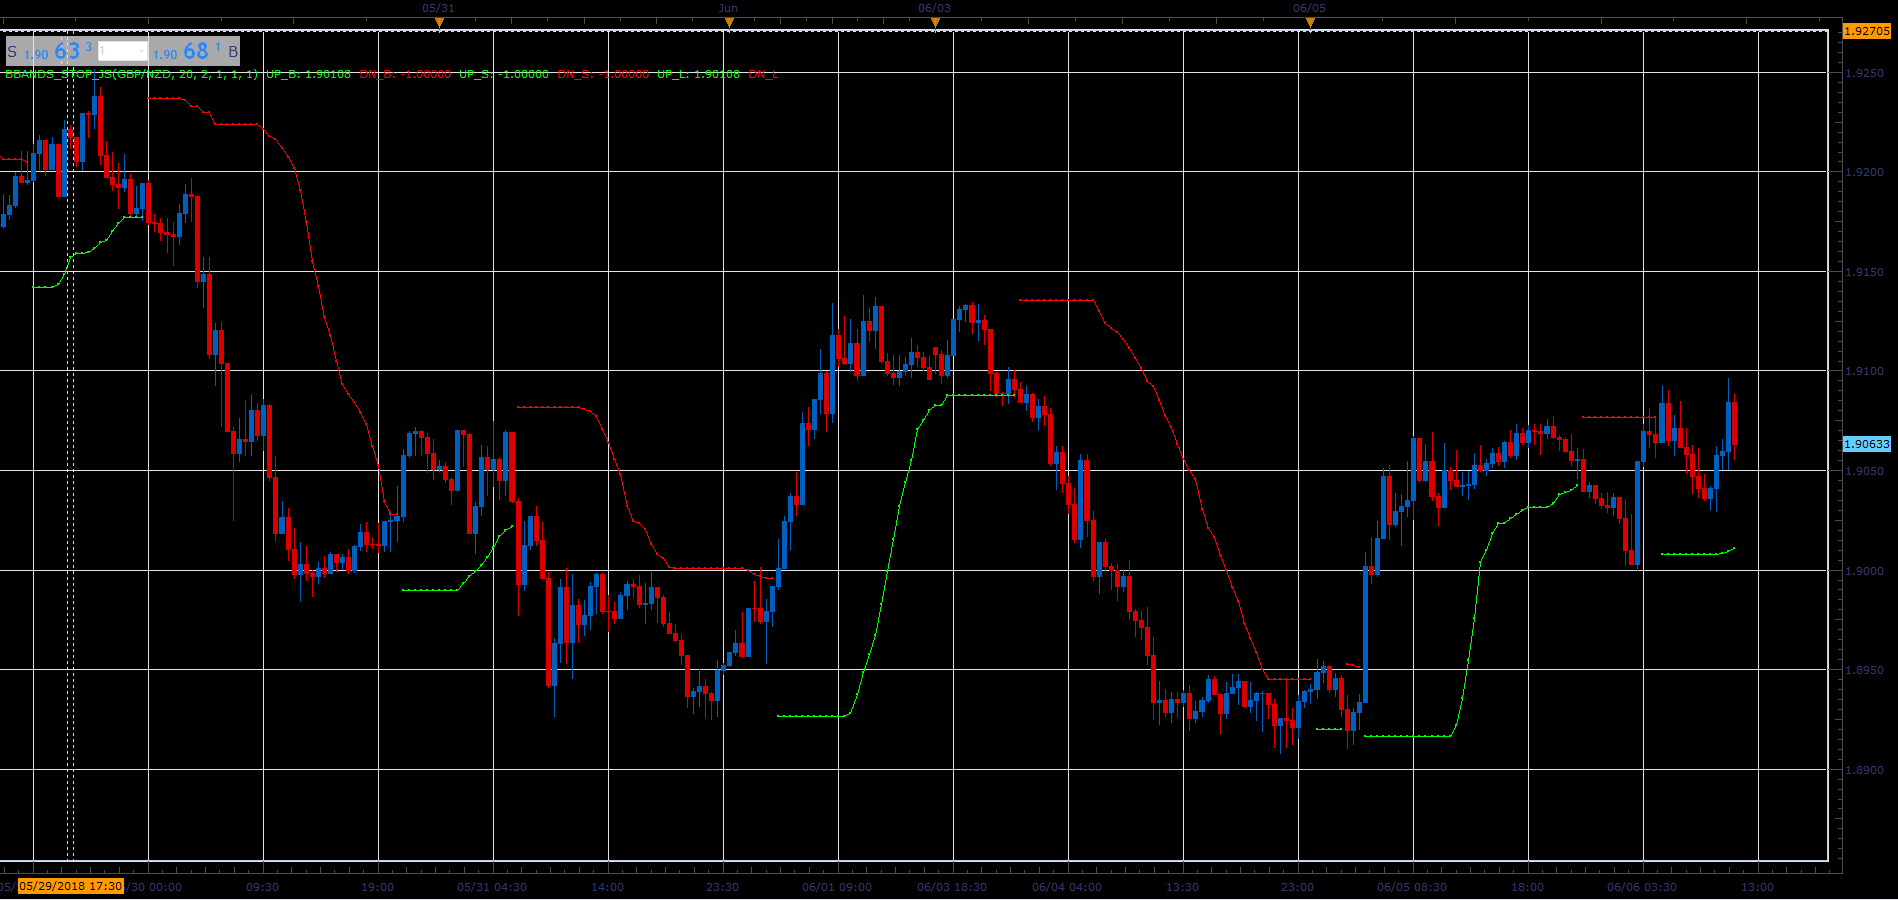
Task: Click the orange 1.92705 price label
Action: (1867, 31)
